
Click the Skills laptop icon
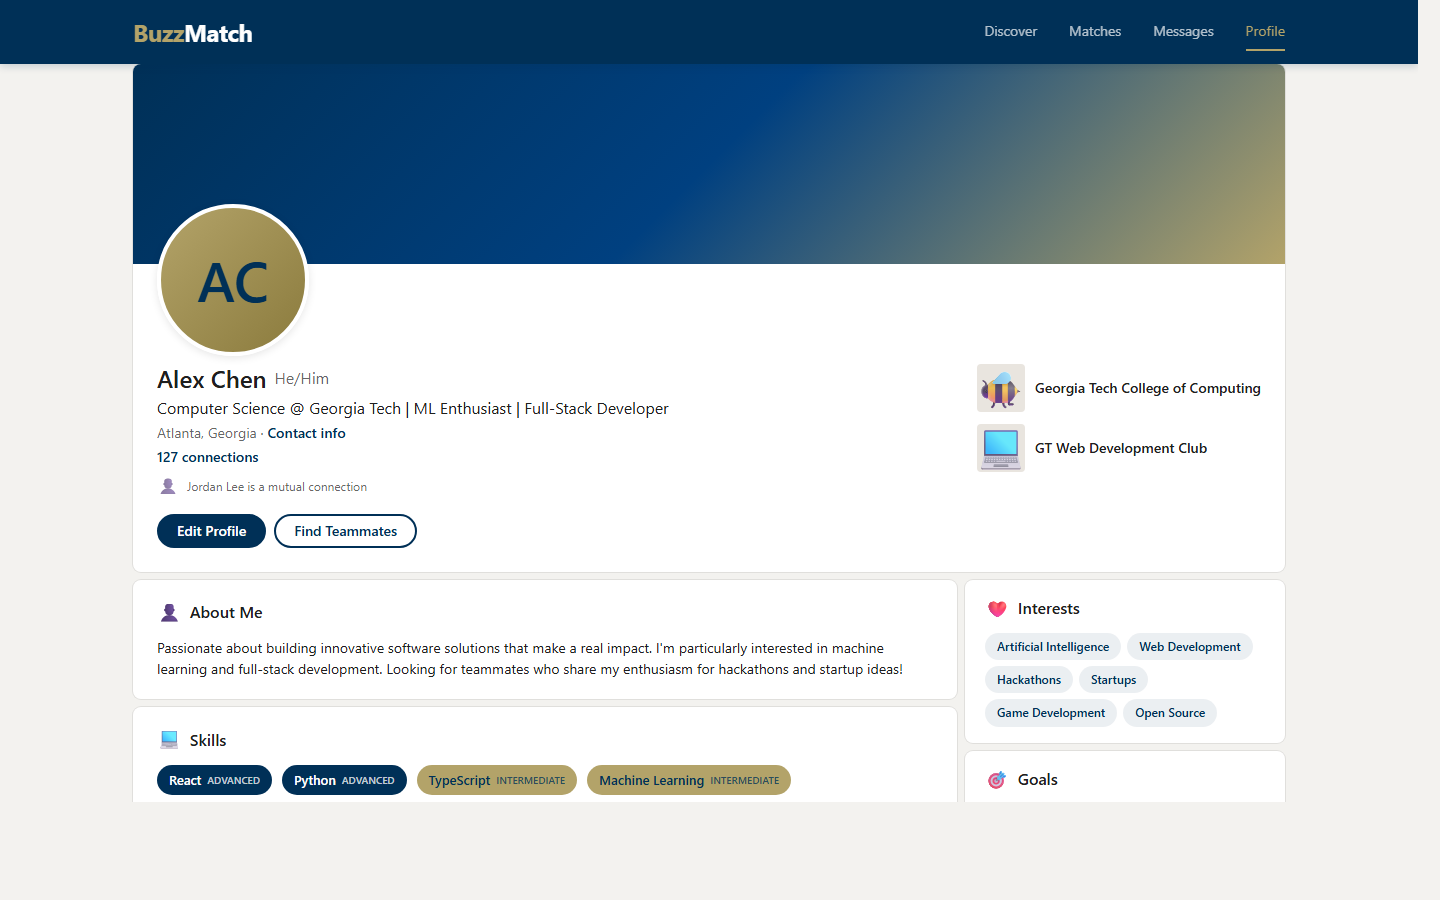point(169,740)
